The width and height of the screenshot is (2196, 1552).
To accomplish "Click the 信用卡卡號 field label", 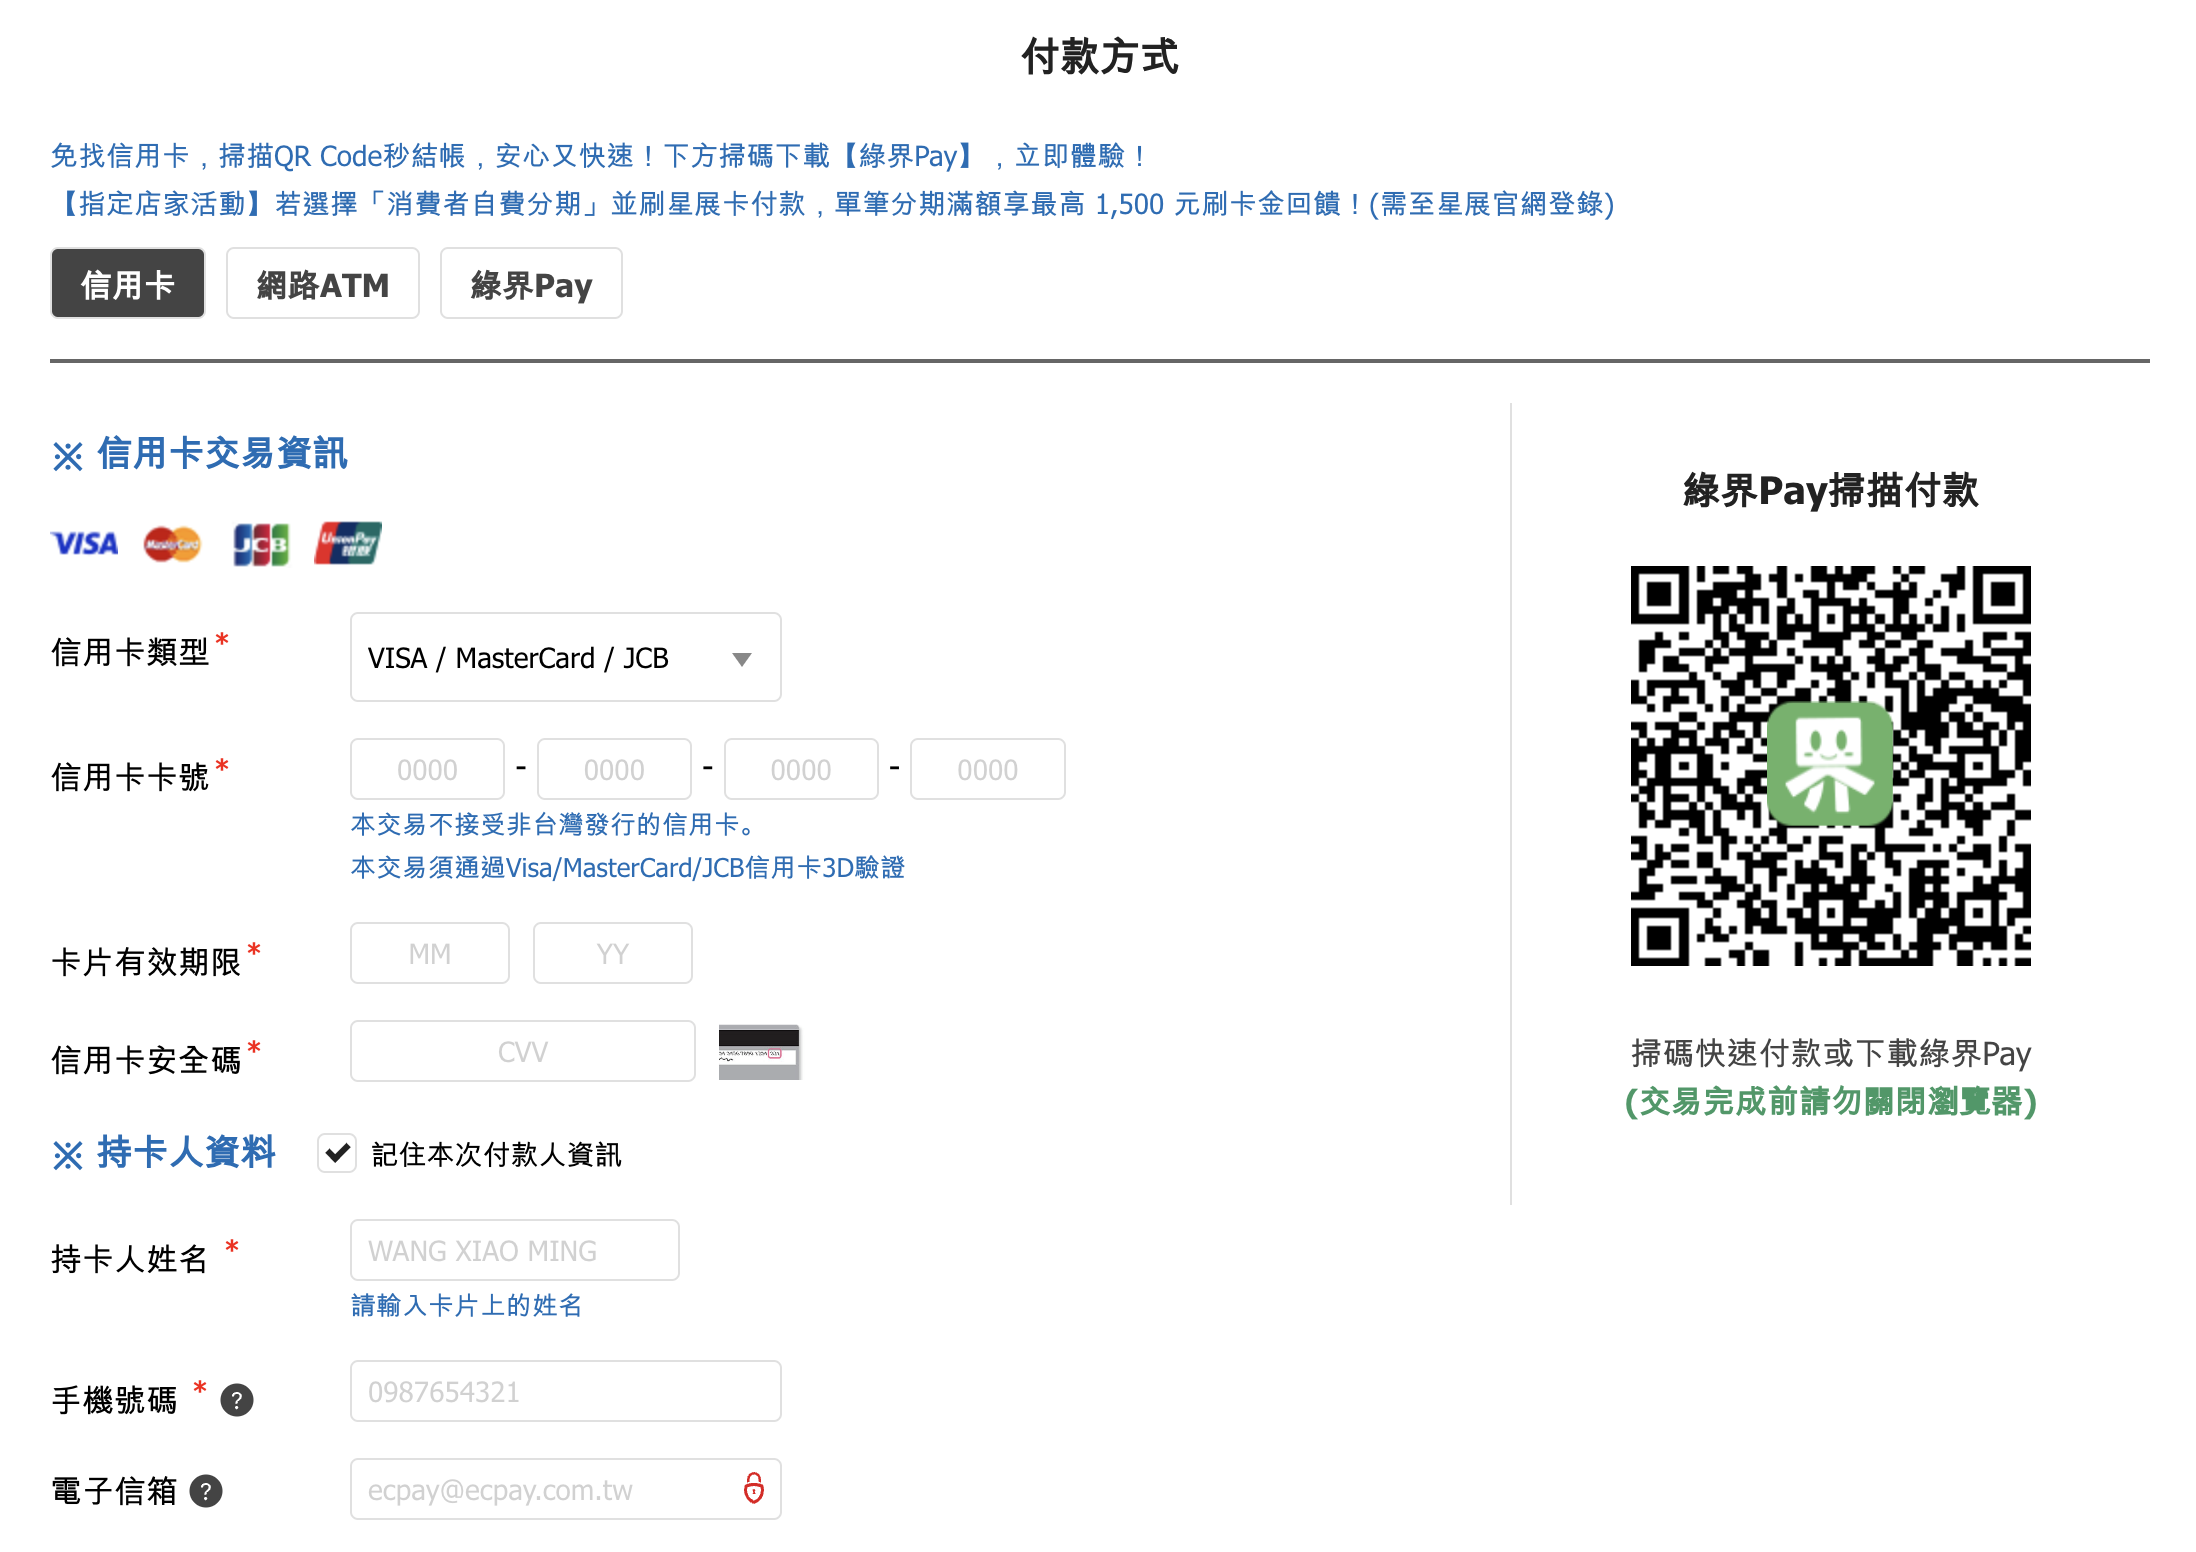I will 130,777.
